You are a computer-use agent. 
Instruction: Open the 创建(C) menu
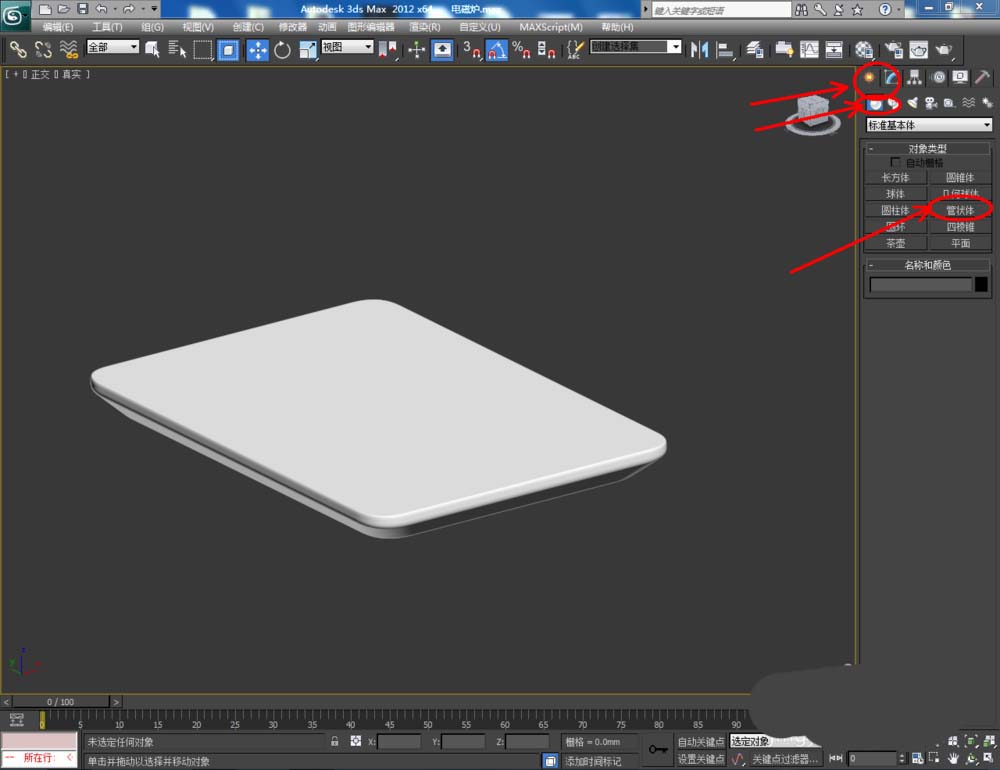[248, 27]
